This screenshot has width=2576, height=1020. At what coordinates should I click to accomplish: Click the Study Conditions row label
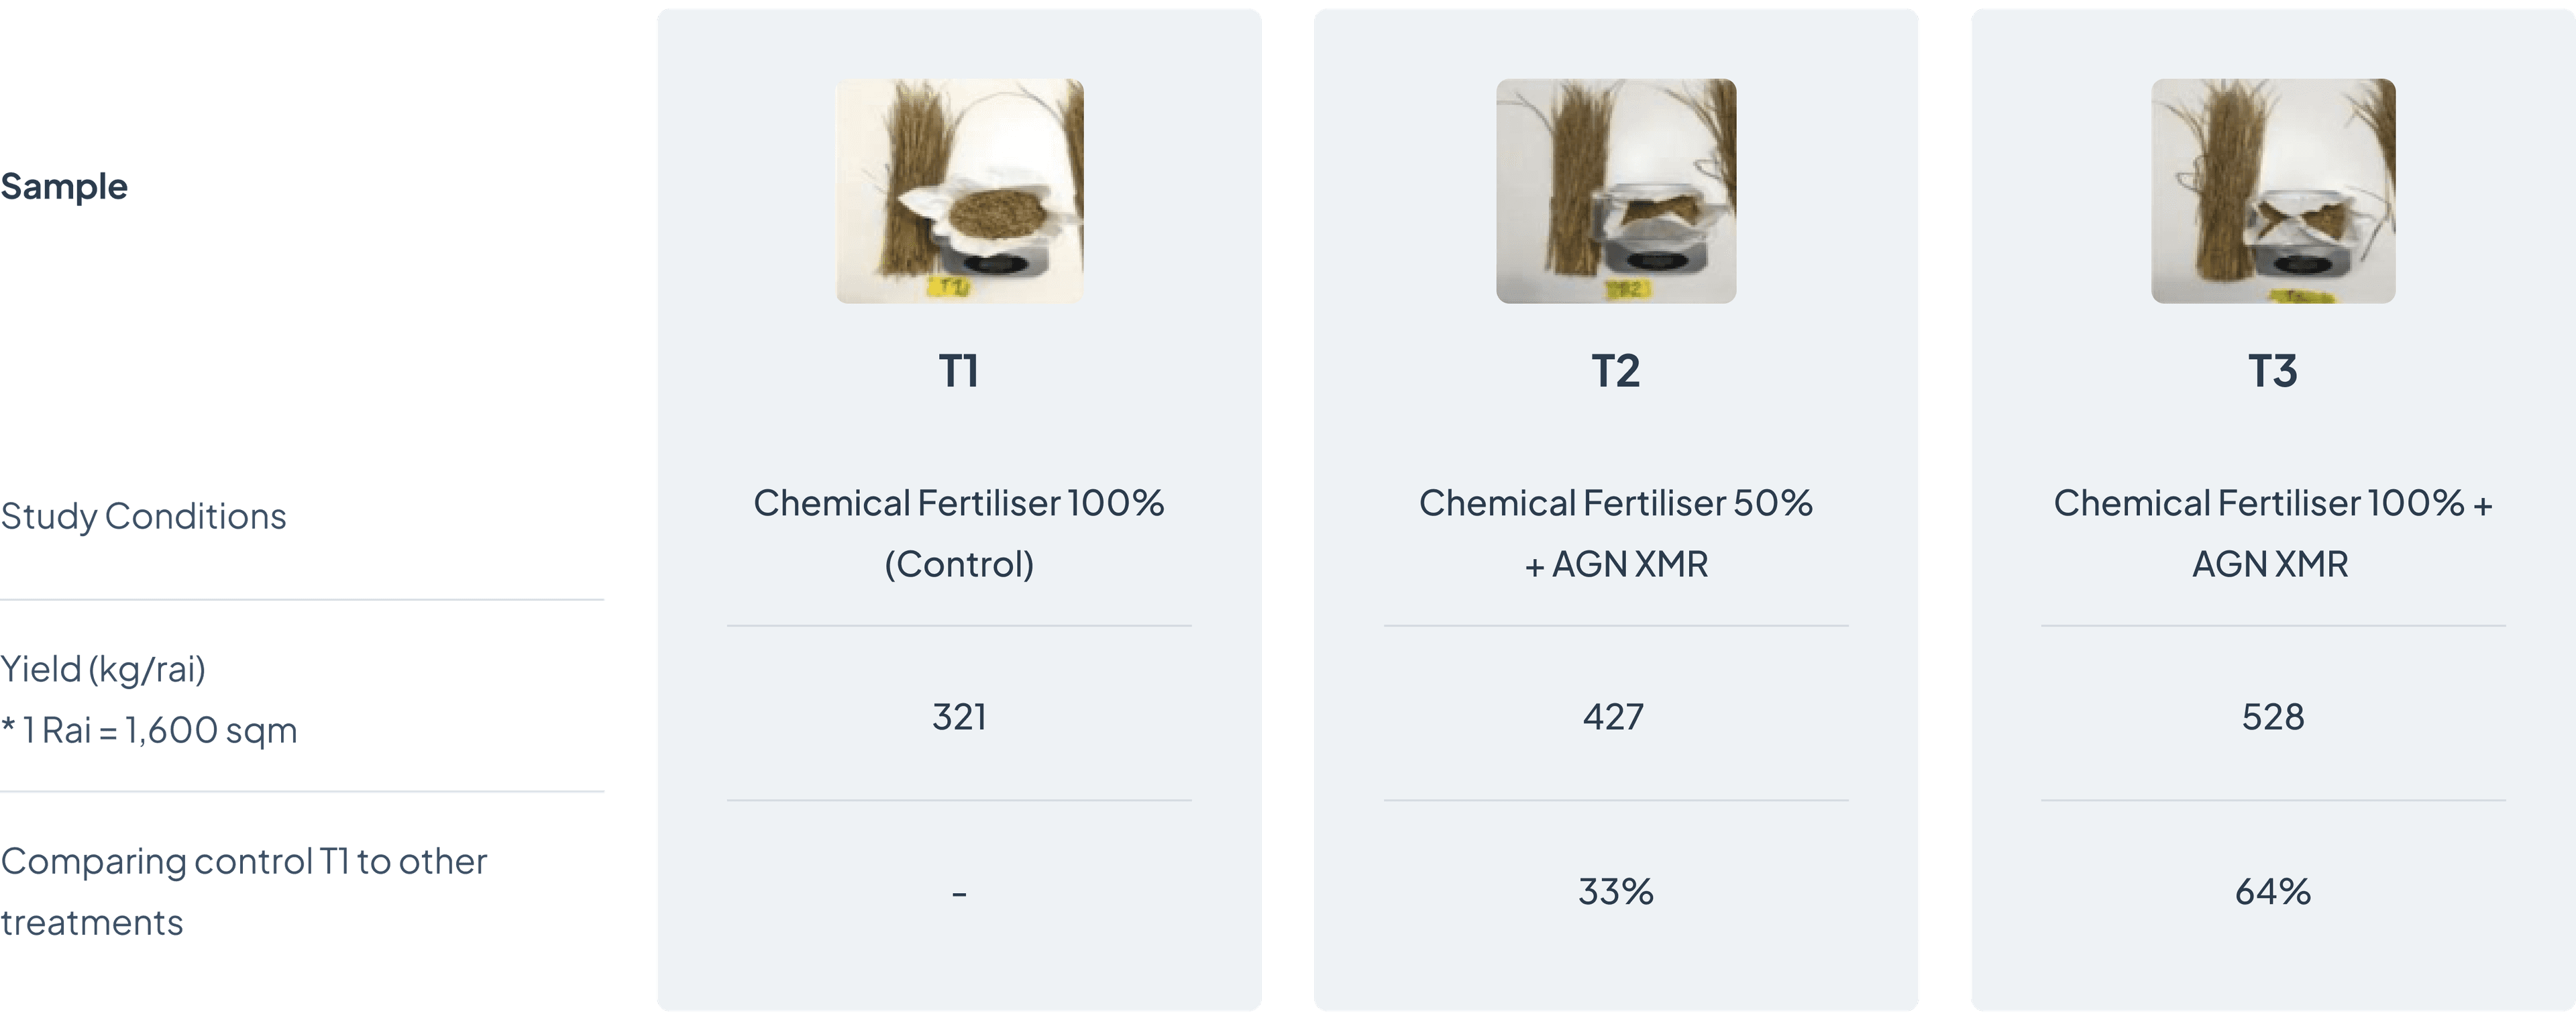[143, 516]
